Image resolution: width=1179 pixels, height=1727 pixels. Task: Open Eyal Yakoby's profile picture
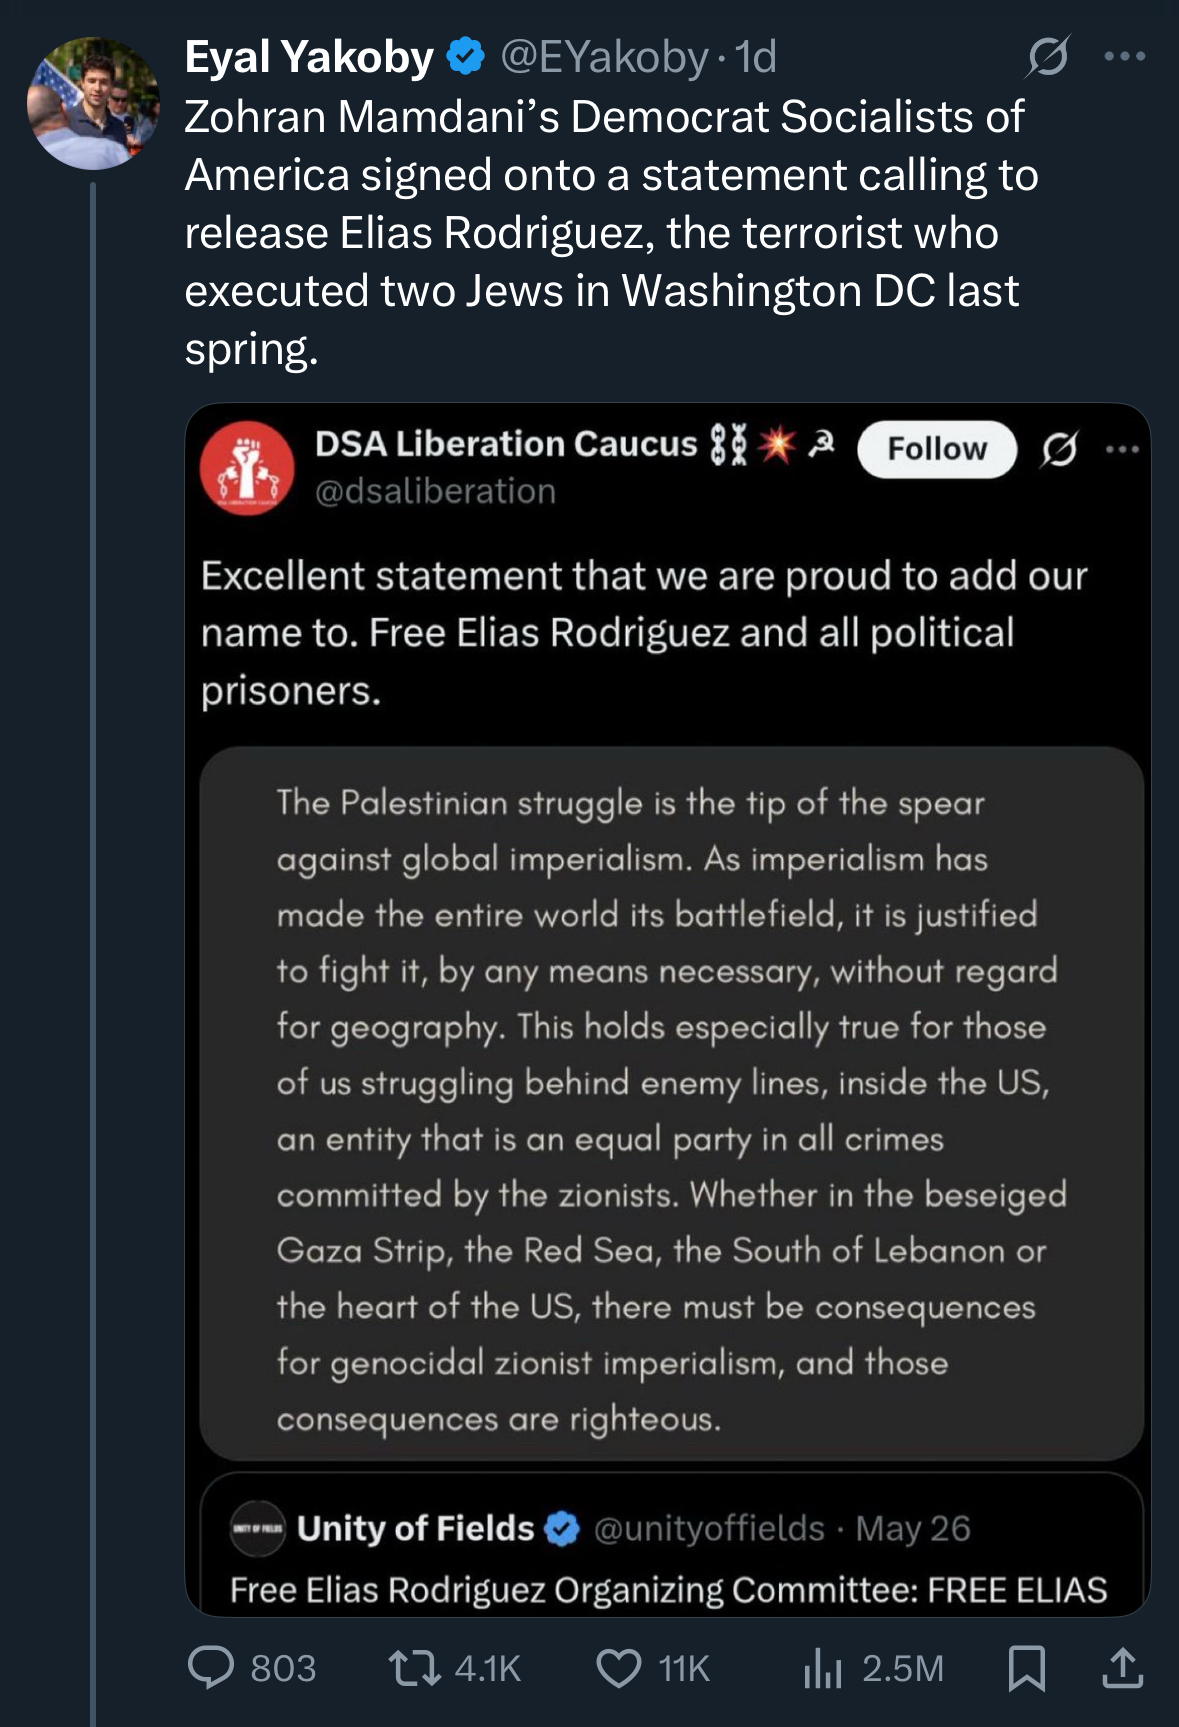(93, 103)
